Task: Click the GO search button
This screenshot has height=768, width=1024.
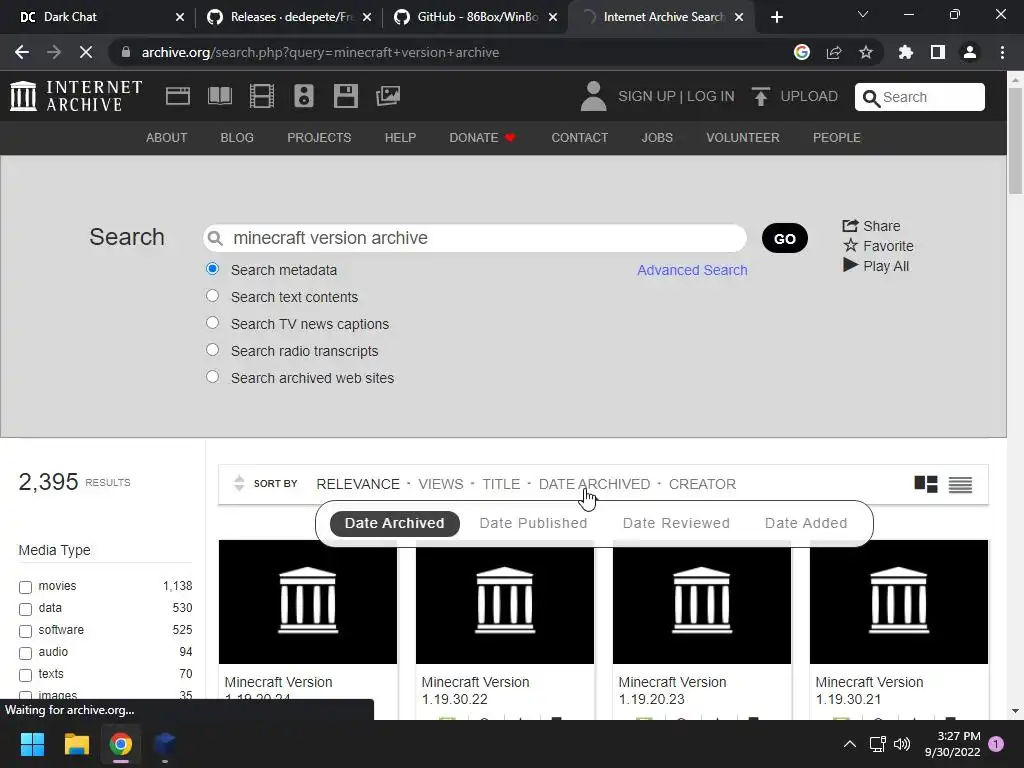Action: [784, 238]
